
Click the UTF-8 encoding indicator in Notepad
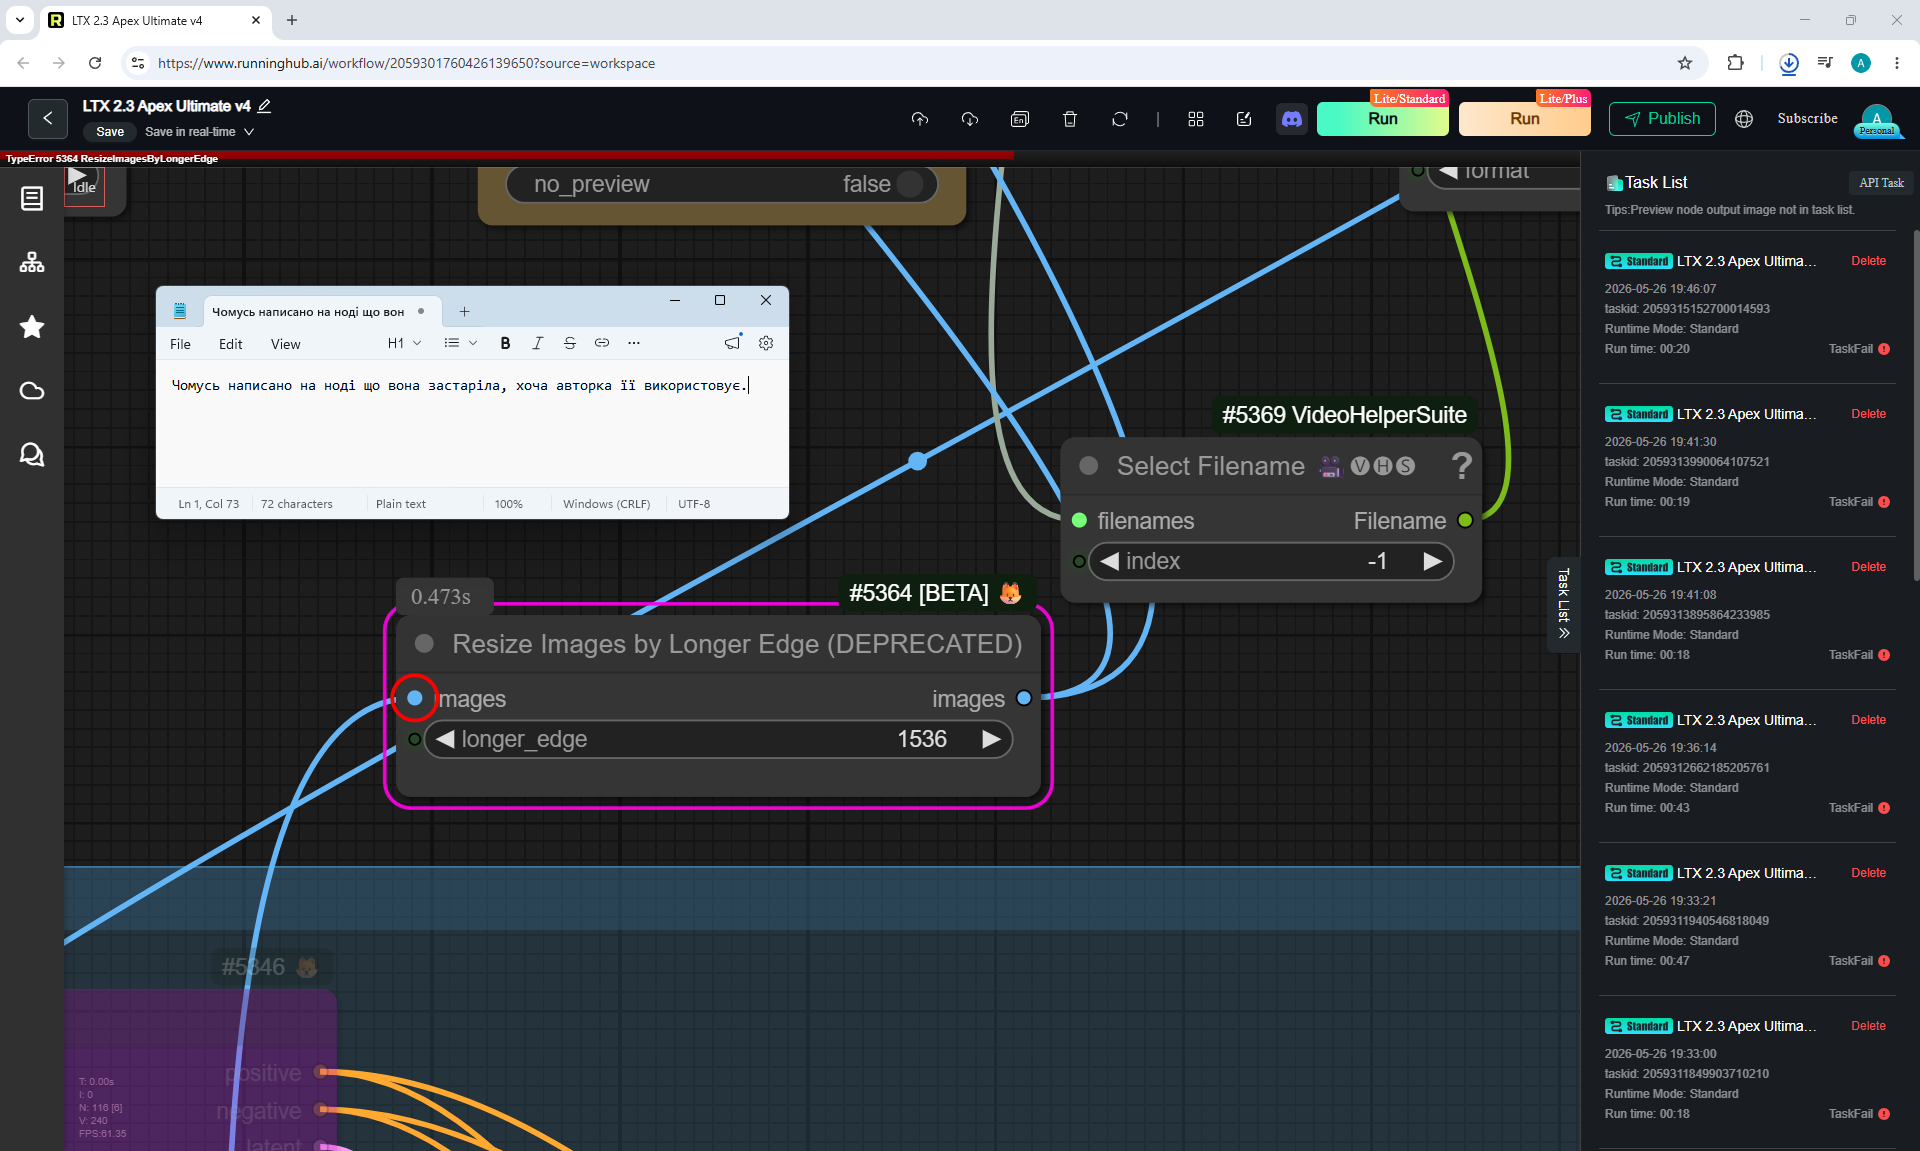point(694,504)
